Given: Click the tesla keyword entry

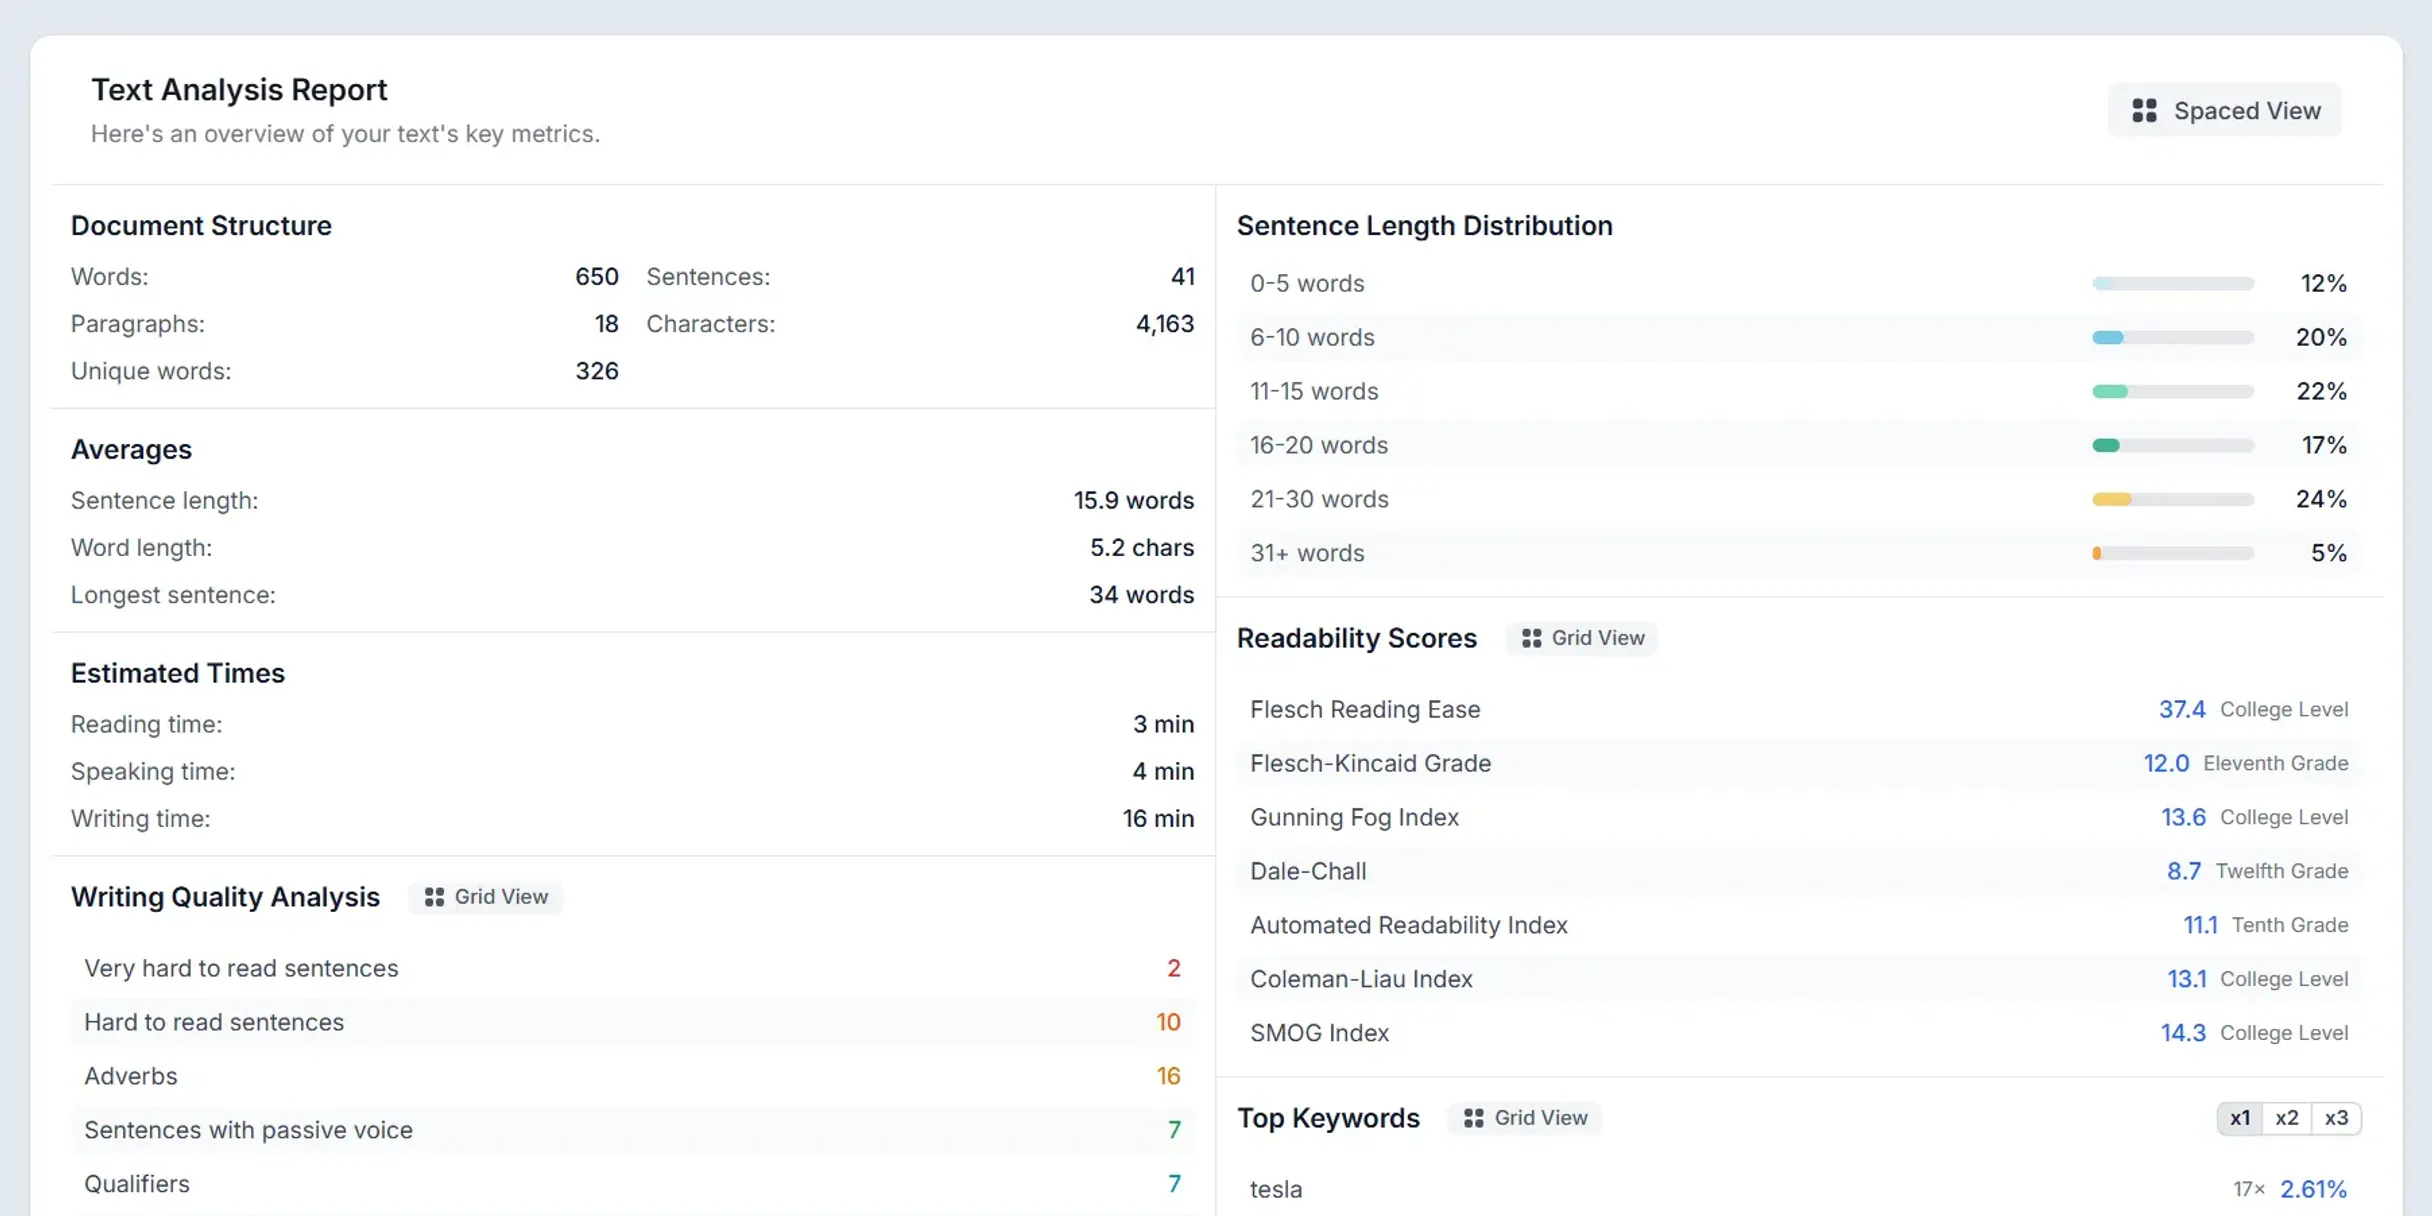Looking at the screenshot, I should [1275, 1189].
